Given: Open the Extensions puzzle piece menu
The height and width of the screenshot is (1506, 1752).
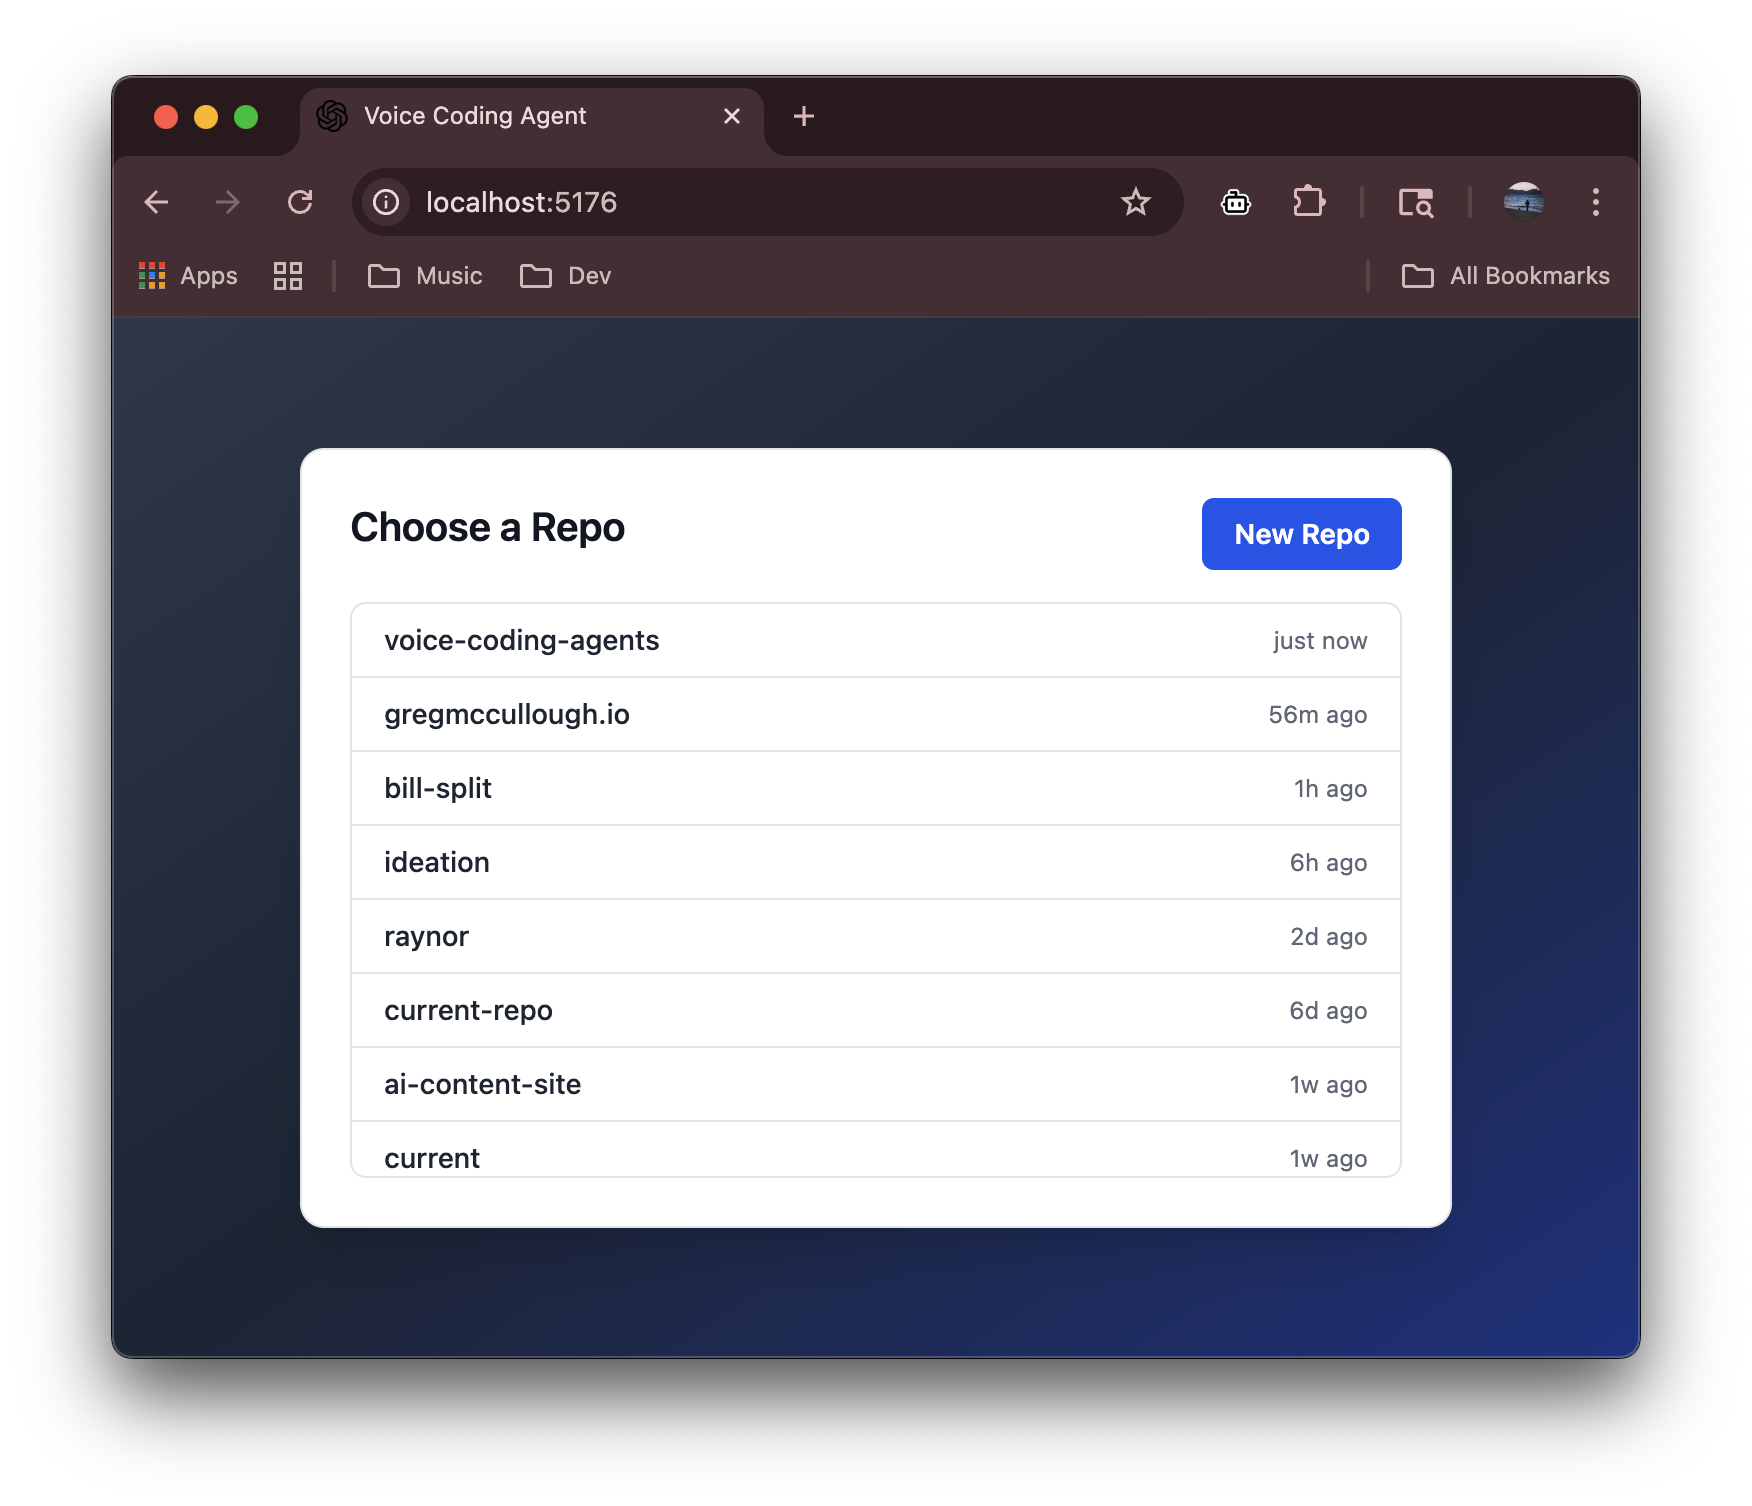Looking at the screenshot, I should coord(1308,203).
